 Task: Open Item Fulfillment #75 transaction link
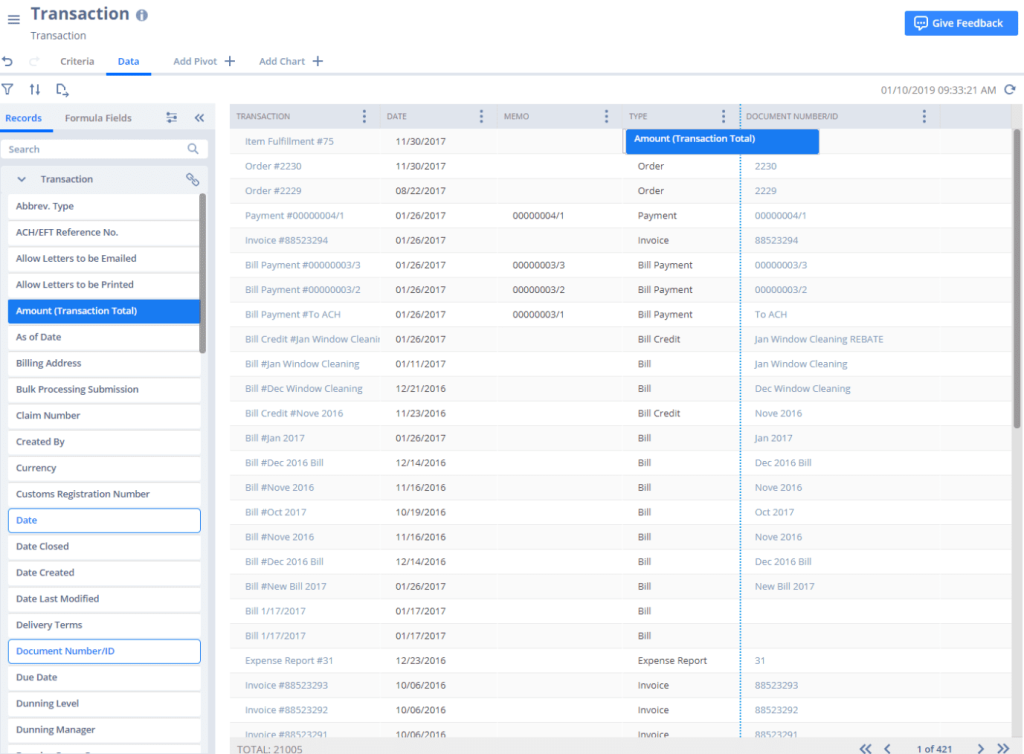pyautogui.click(x=289, y=141)
